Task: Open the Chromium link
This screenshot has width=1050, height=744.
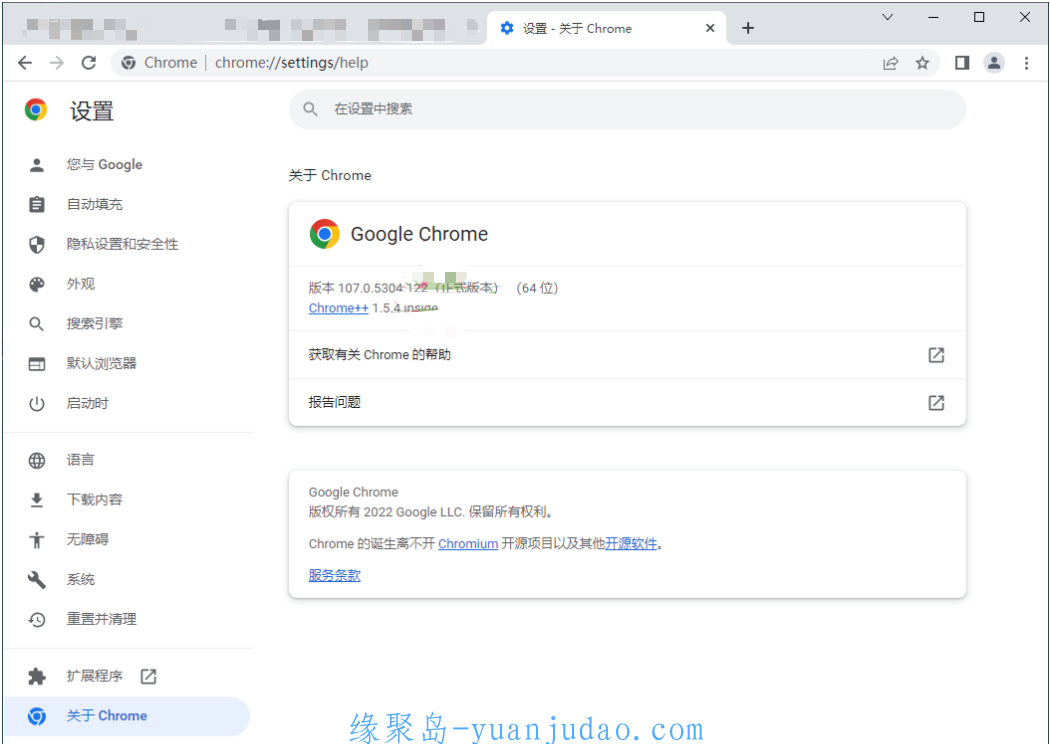Action: 468,544
